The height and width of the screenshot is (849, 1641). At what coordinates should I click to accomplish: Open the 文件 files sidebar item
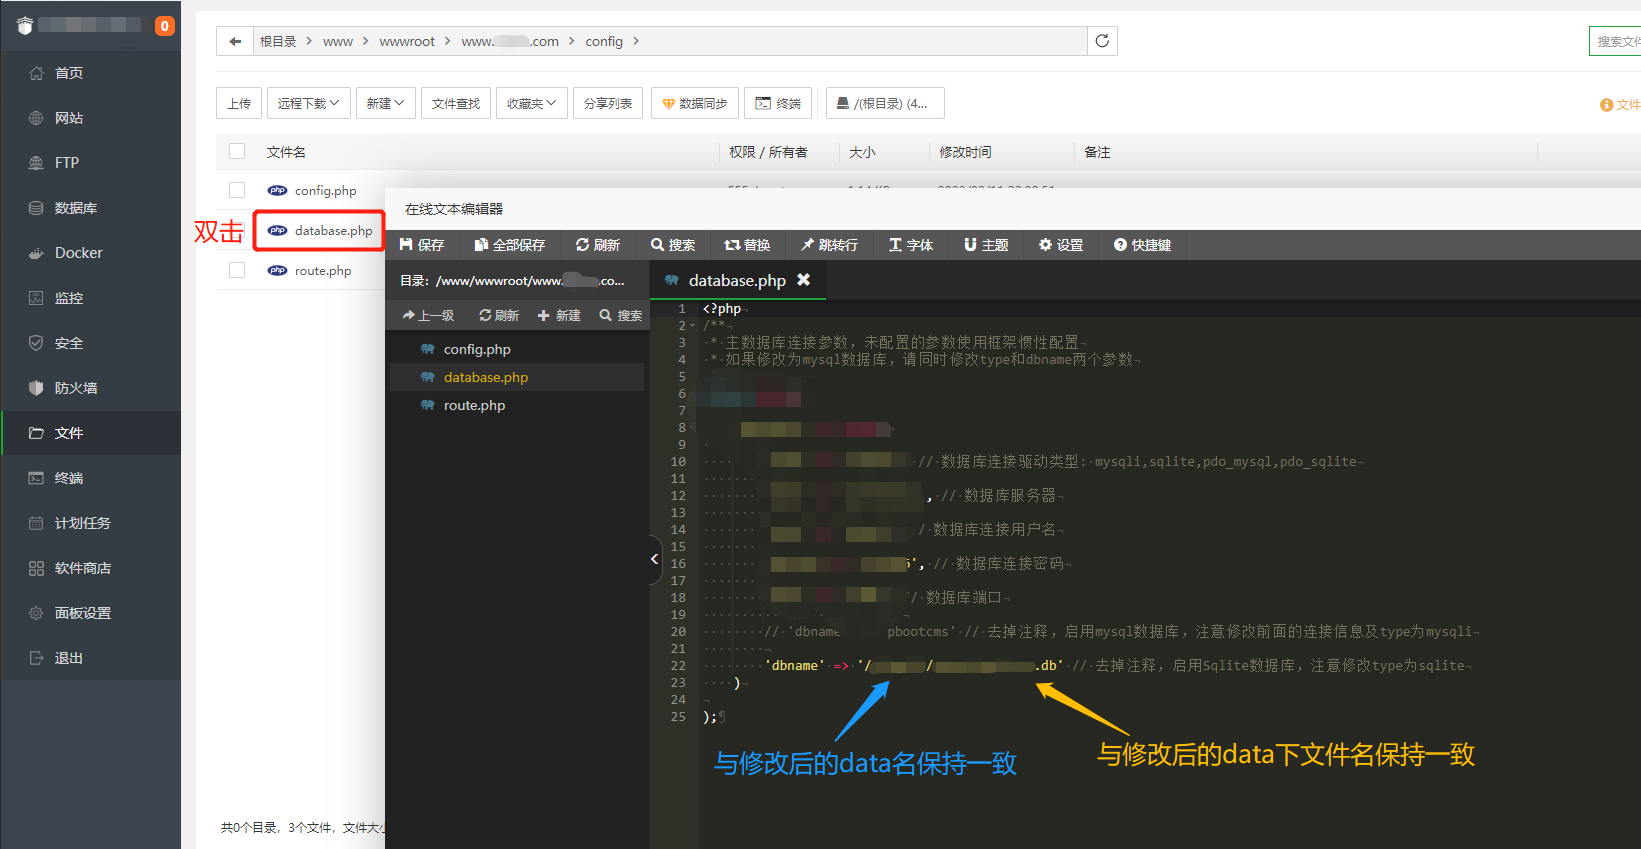[90, 433]
